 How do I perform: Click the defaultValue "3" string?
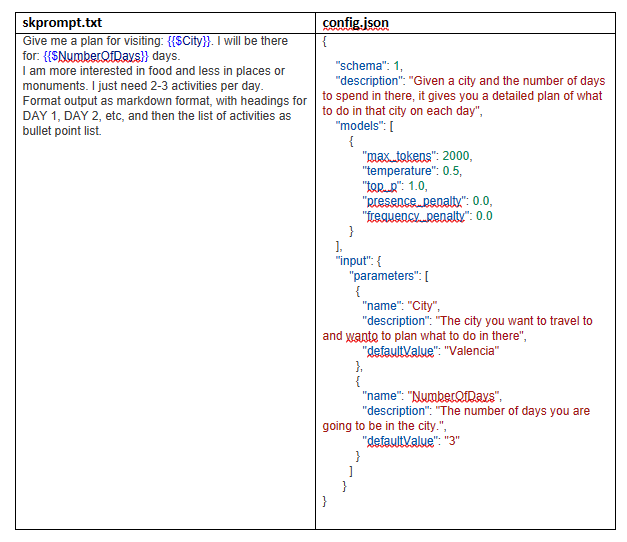452,441
